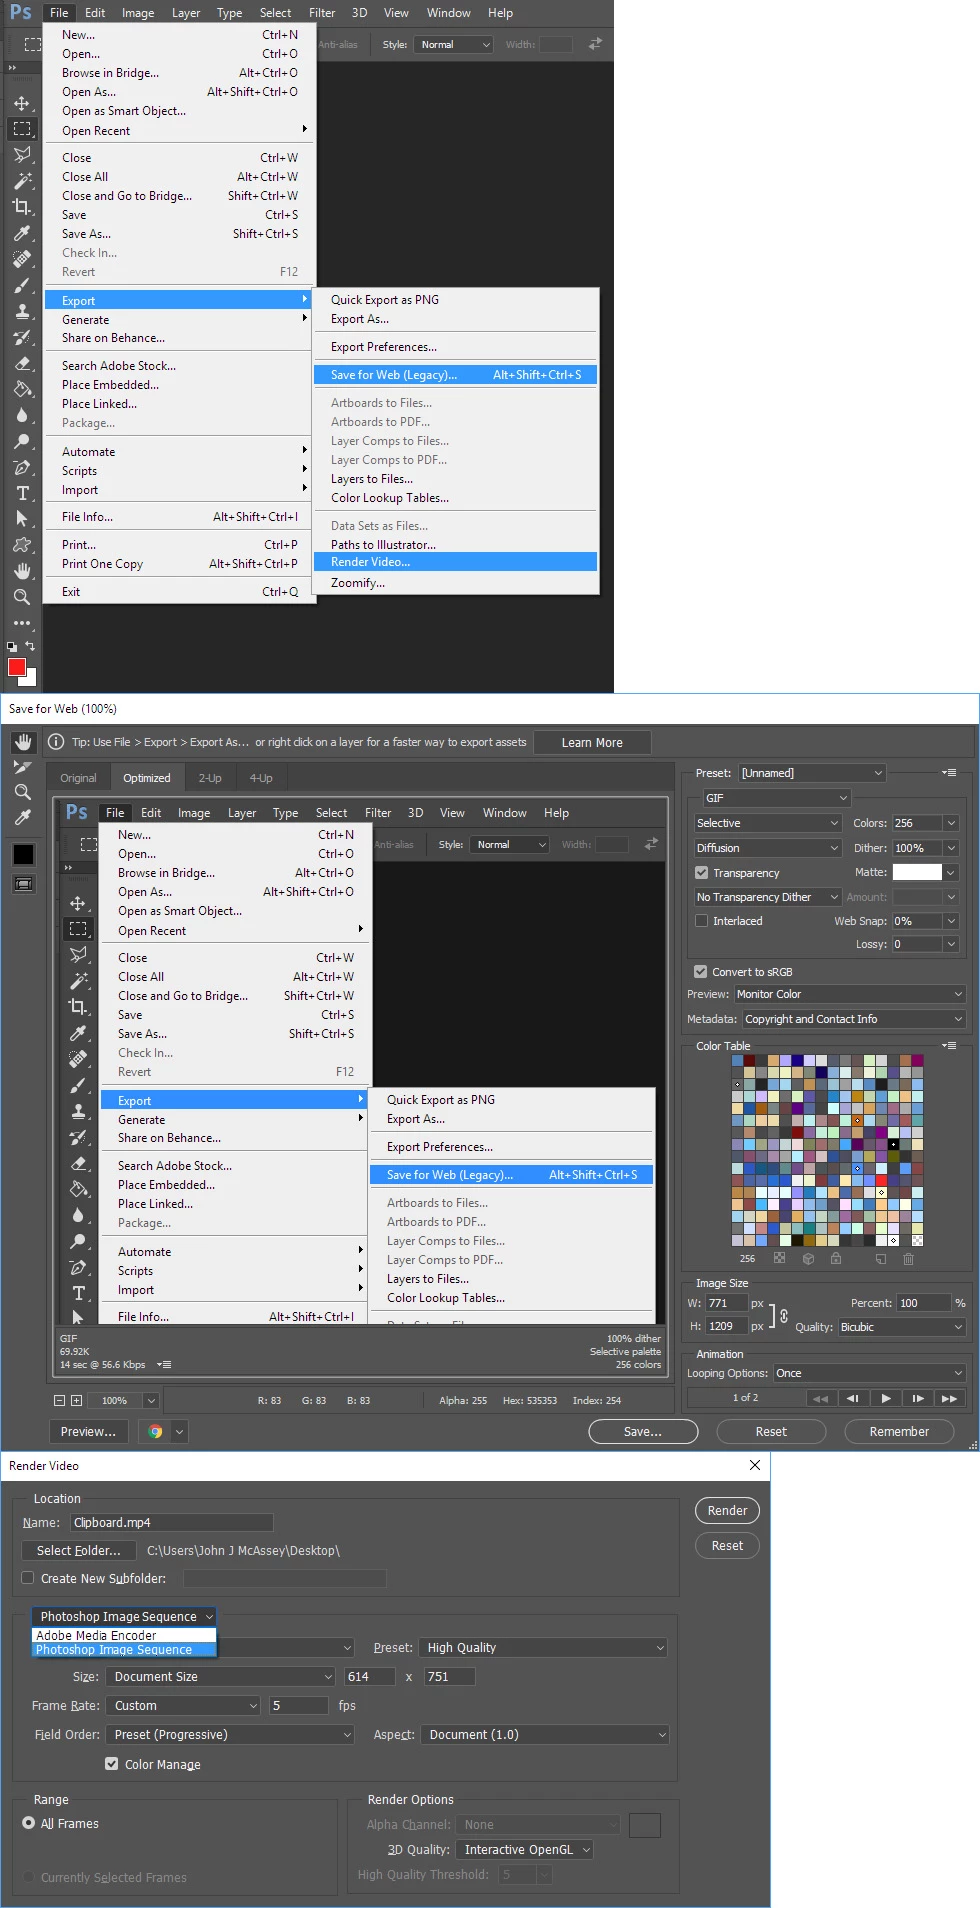Open the GIF file format dropdown
The width and height of the screenshot is (980, 1908).
coord(776,798)
